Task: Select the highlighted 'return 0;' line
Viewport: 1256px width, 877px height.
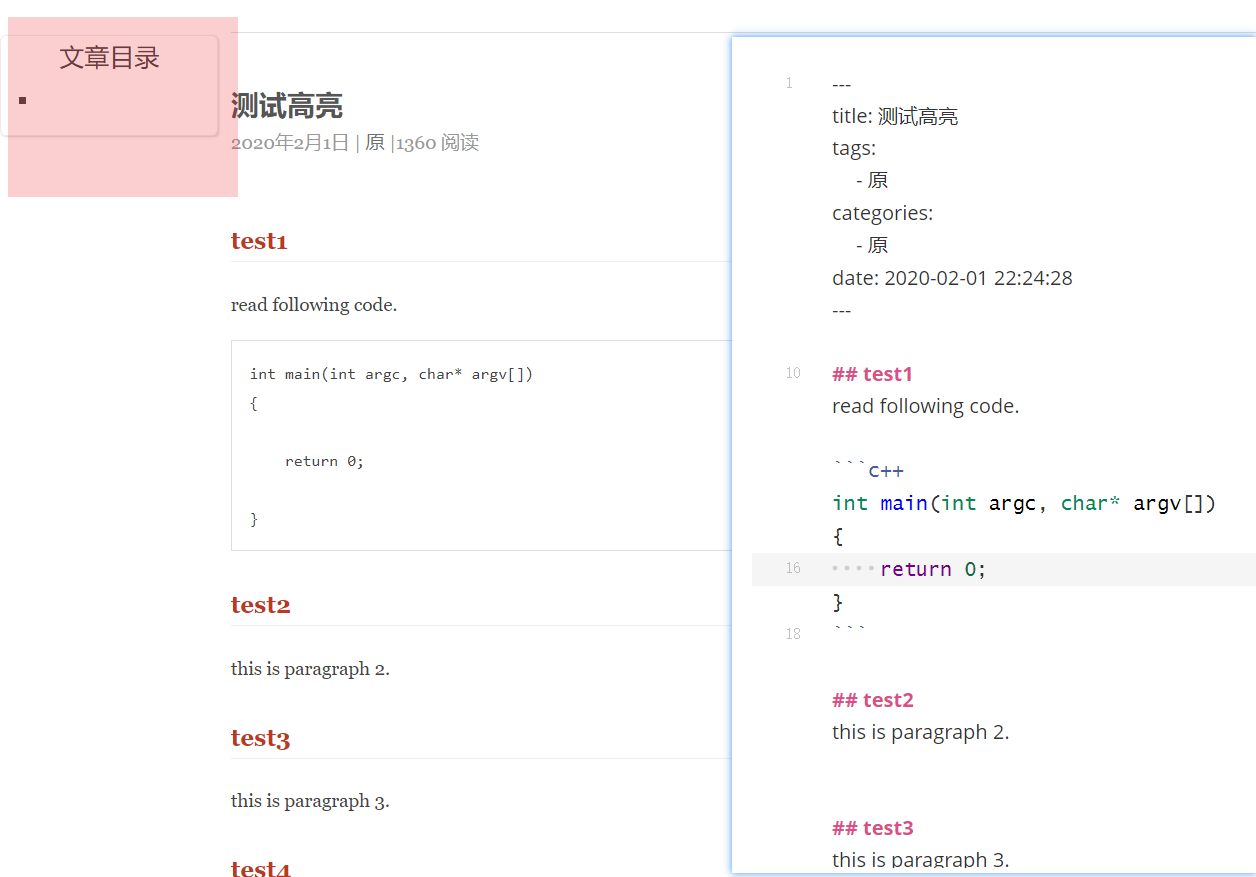Action: [930, 568]
